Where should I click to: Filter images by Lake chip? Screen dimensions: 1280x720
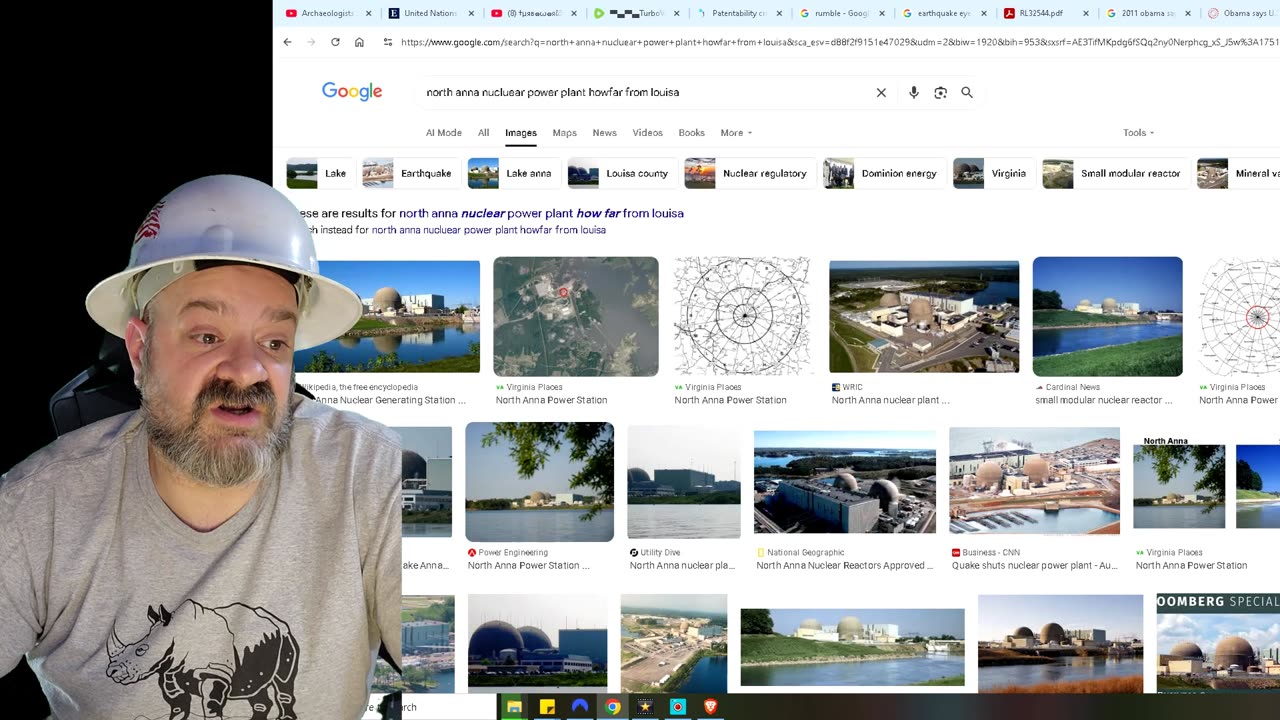pos(320,173)
